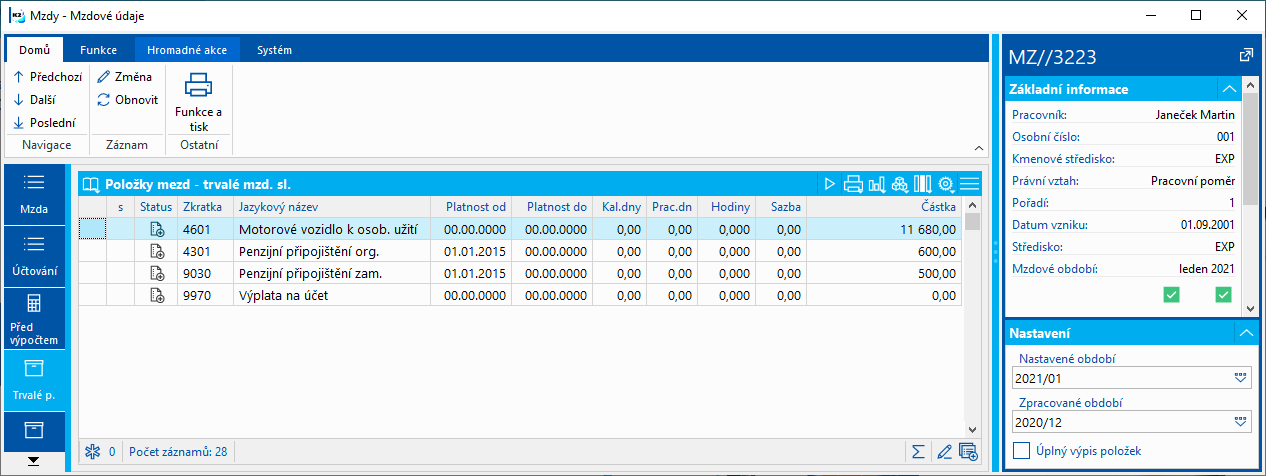Open the columns setup icon in grid header

(x=923, y=184)
